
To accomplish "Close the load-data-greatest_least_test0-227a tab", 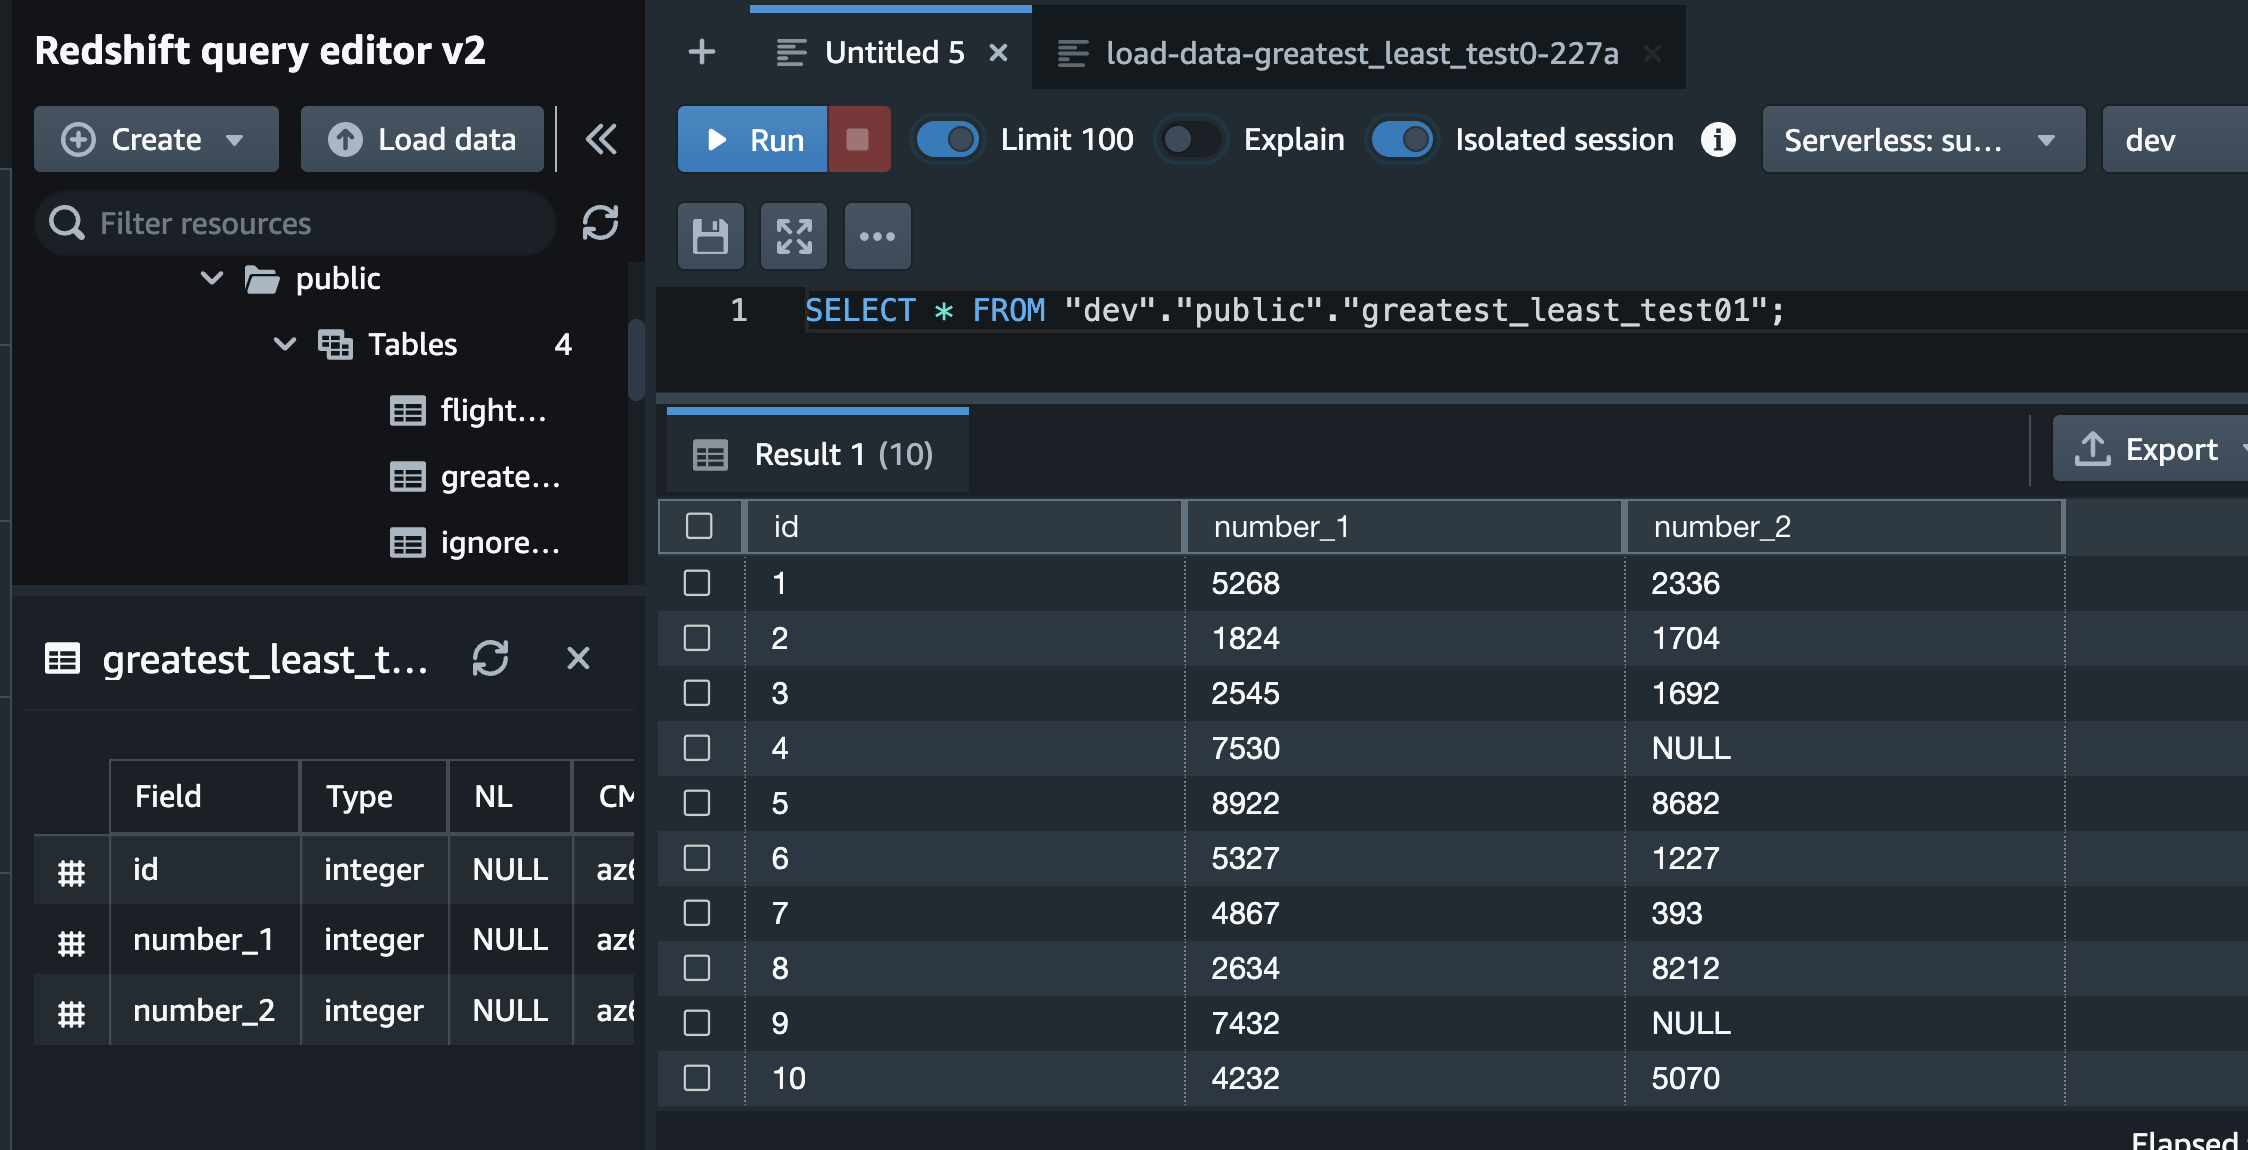I will coord(1652,53).
